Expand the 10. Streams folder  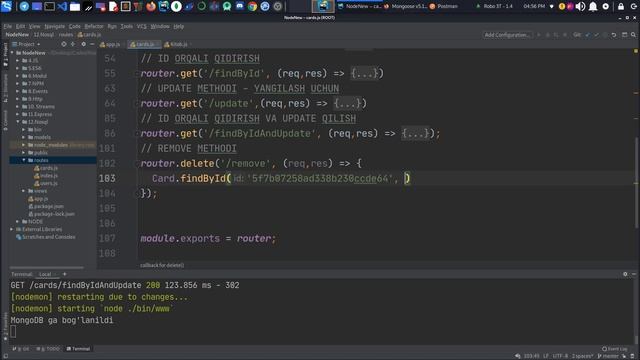(x=18, y=107)
